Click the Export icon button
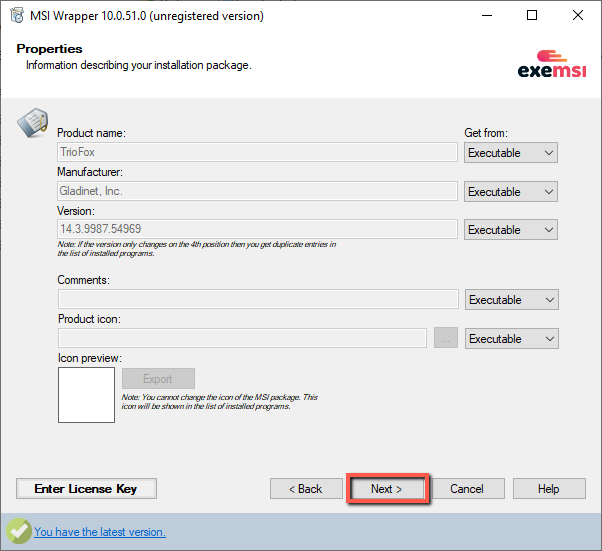Screen dimensions: 602x551 158,379
